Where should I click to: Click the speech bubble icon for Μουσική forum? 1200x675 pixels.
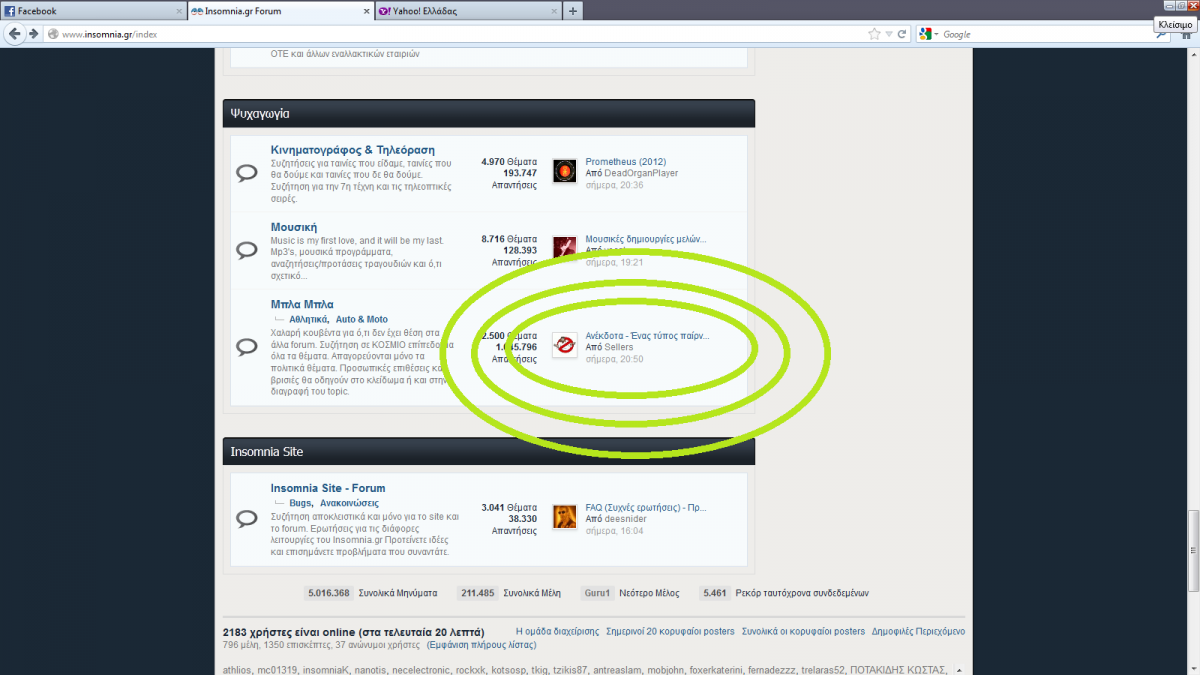247,249
